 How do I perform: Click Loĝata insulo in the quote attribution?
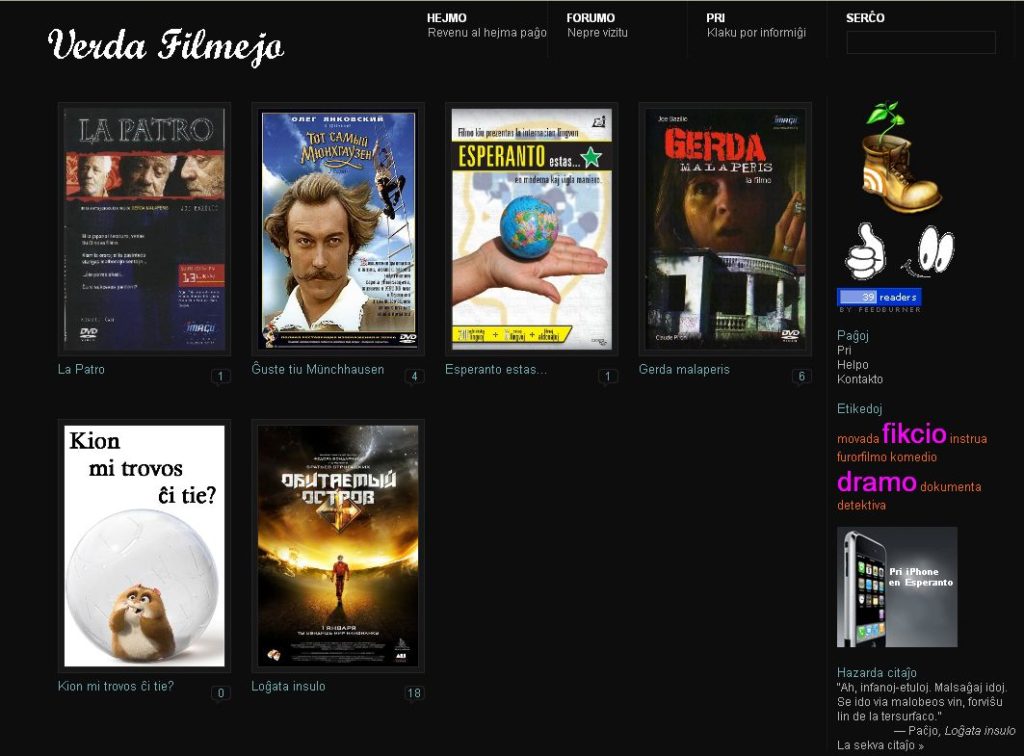980,731
